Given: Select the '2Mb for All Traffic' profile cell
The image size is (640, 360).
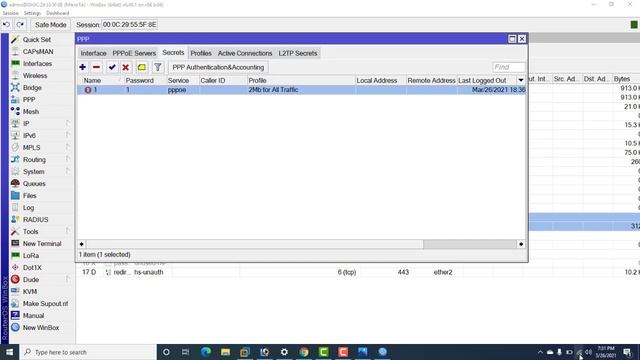Looking at the screenshot, I should [273, 90].
